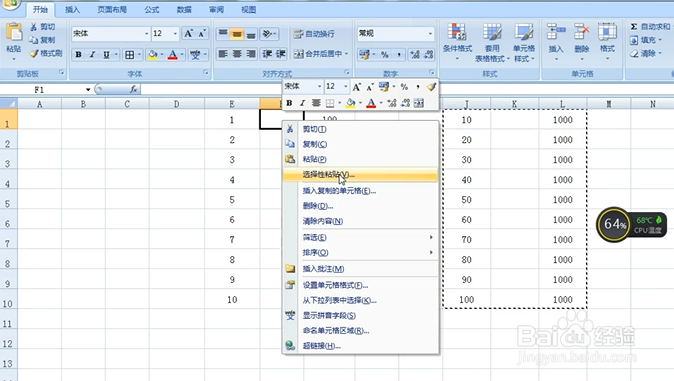Choose Insert Copied Cells (插入复制的单元格)
This screenshot has height=381, width=674.
[360, 190]
